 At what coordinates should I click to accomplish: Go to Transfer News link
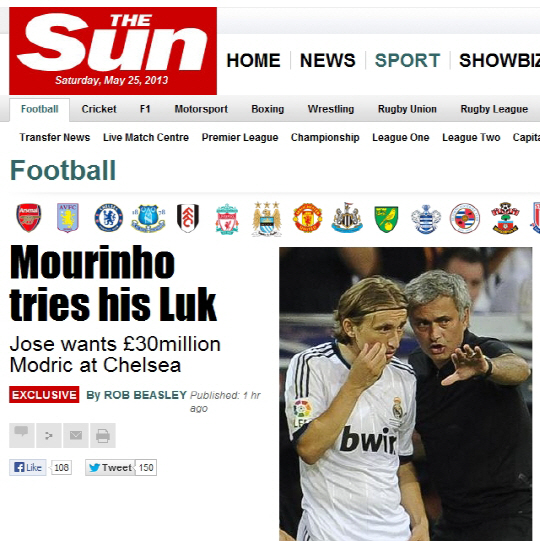click(55, 137)
